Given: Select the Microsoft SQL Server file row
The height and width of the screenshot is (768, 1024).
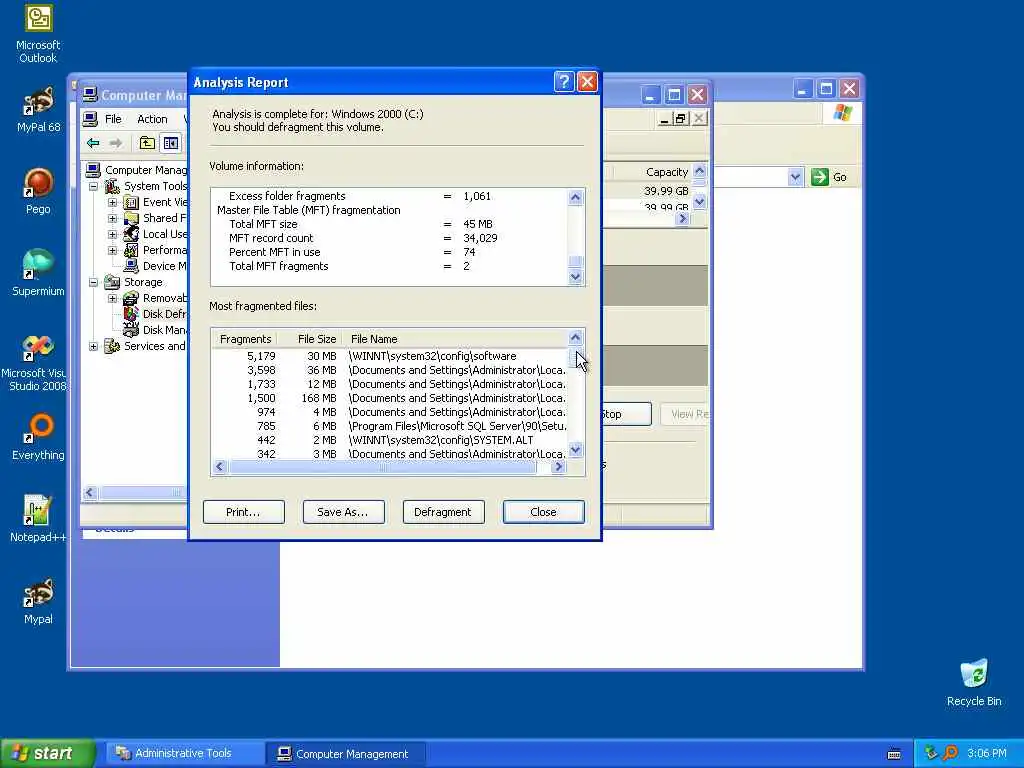Looking at the screenshot, I should (390, 426).
